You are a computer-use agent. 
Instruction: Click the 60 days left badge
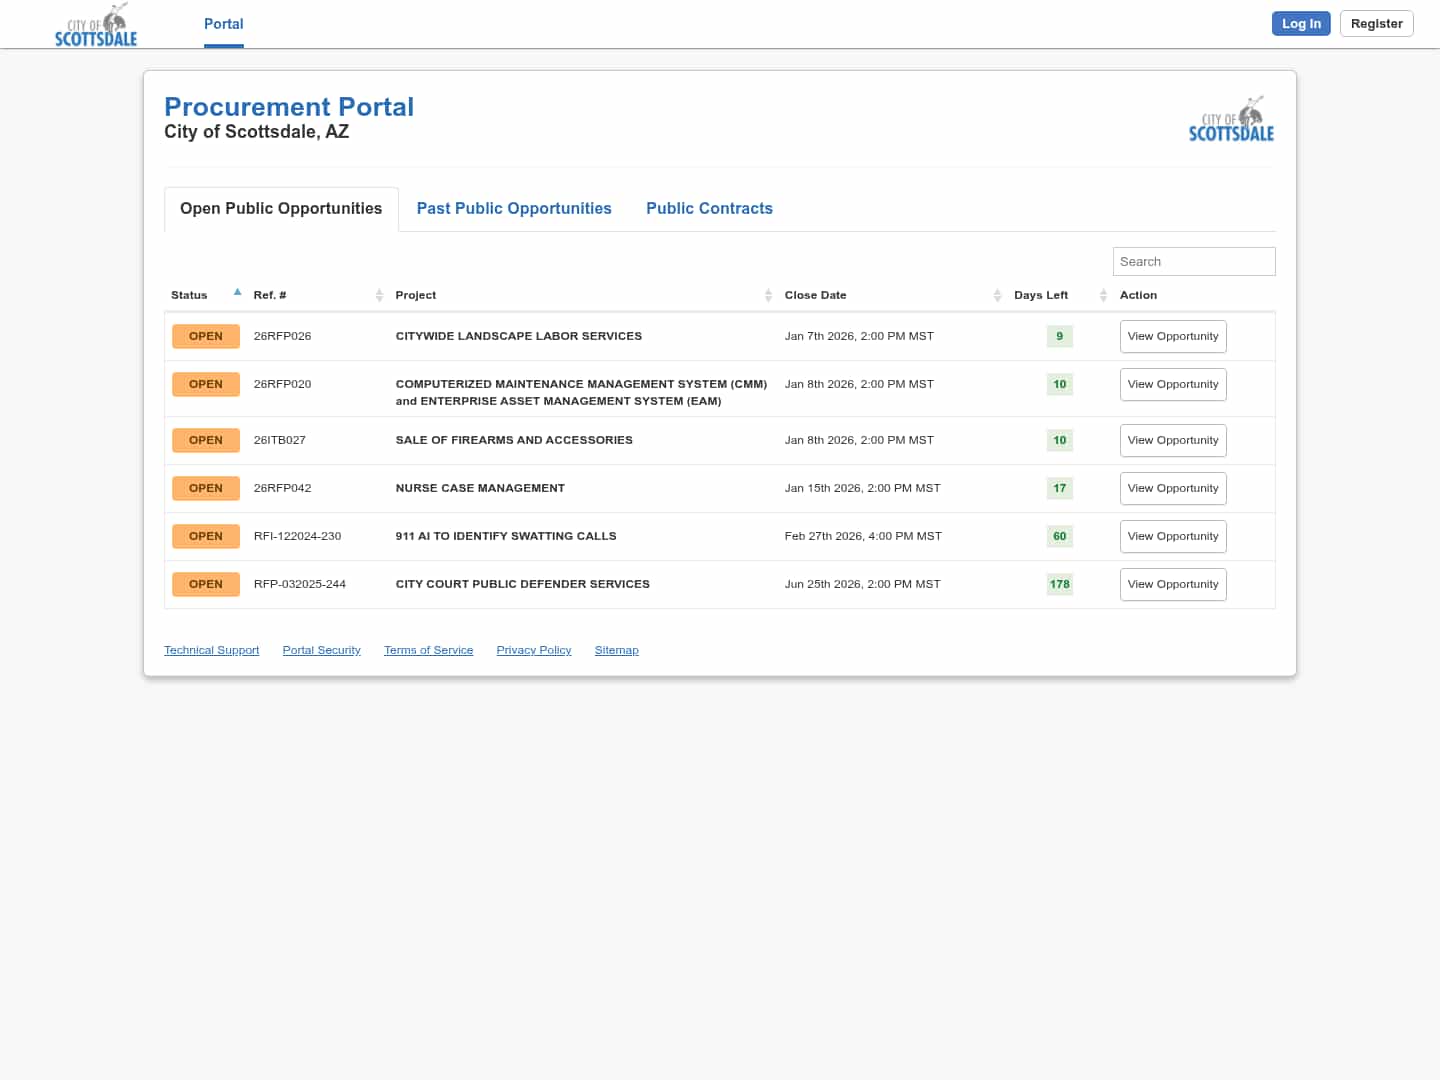(1059, 536)
